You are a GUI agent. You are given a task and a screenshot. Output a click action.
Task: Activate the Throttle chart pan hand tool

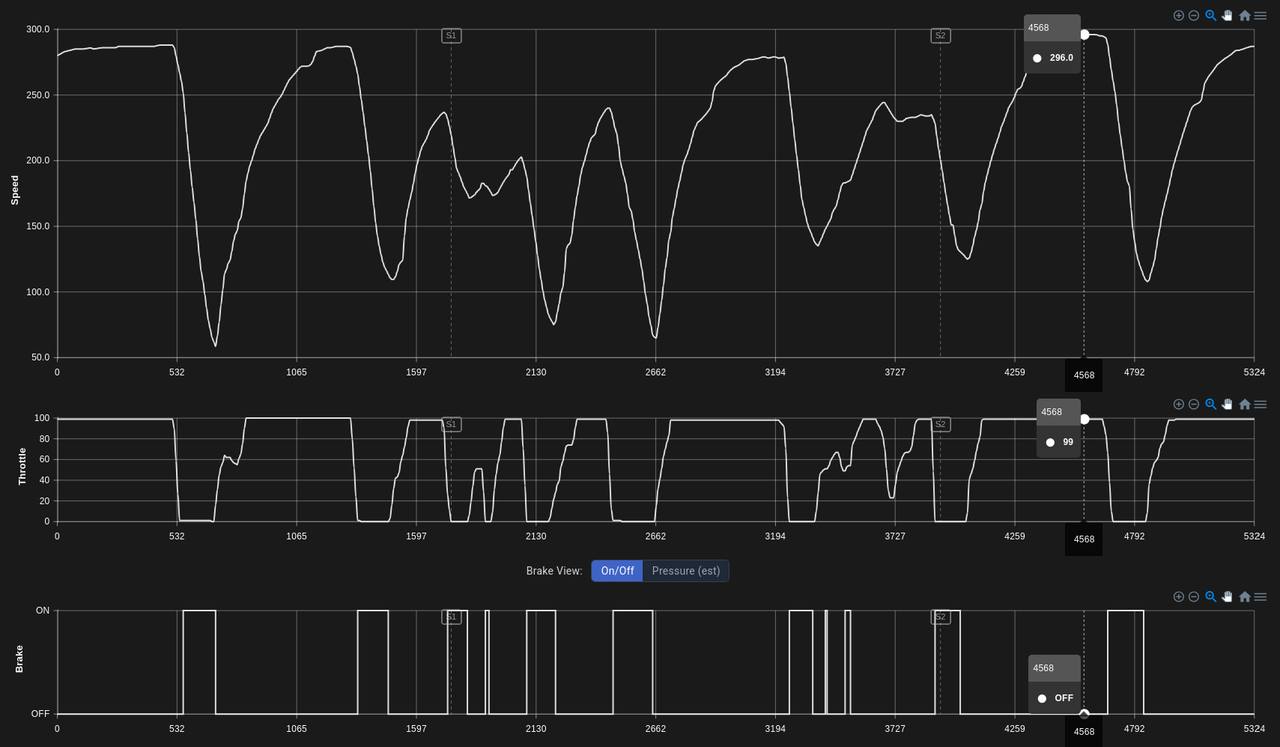(x=1227, y=404)
